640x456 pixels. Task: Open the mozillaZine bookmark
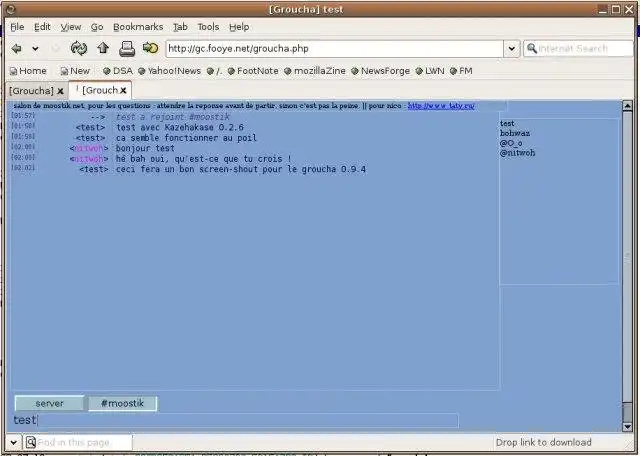point(315,71)
